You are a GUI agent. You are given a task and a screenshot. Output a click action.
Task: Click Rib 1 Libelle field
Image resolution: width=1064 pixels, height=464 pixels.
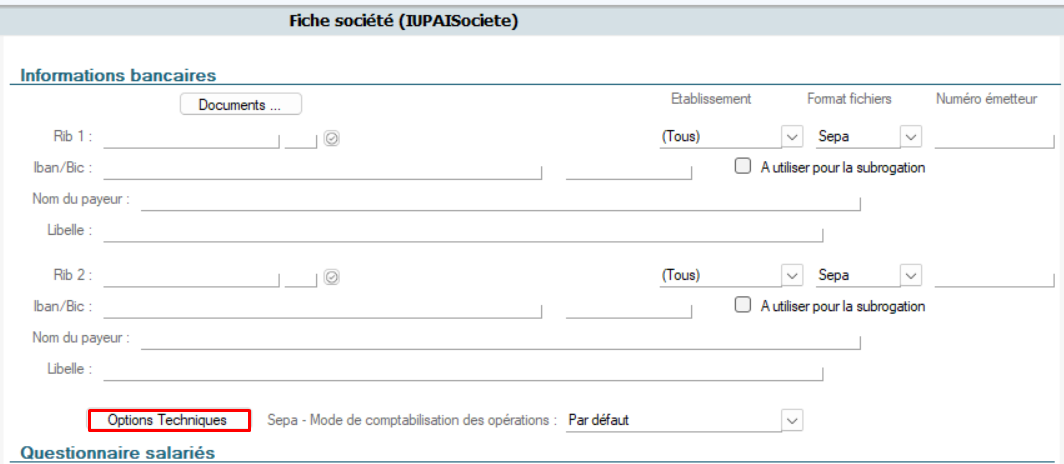[462, 231]
